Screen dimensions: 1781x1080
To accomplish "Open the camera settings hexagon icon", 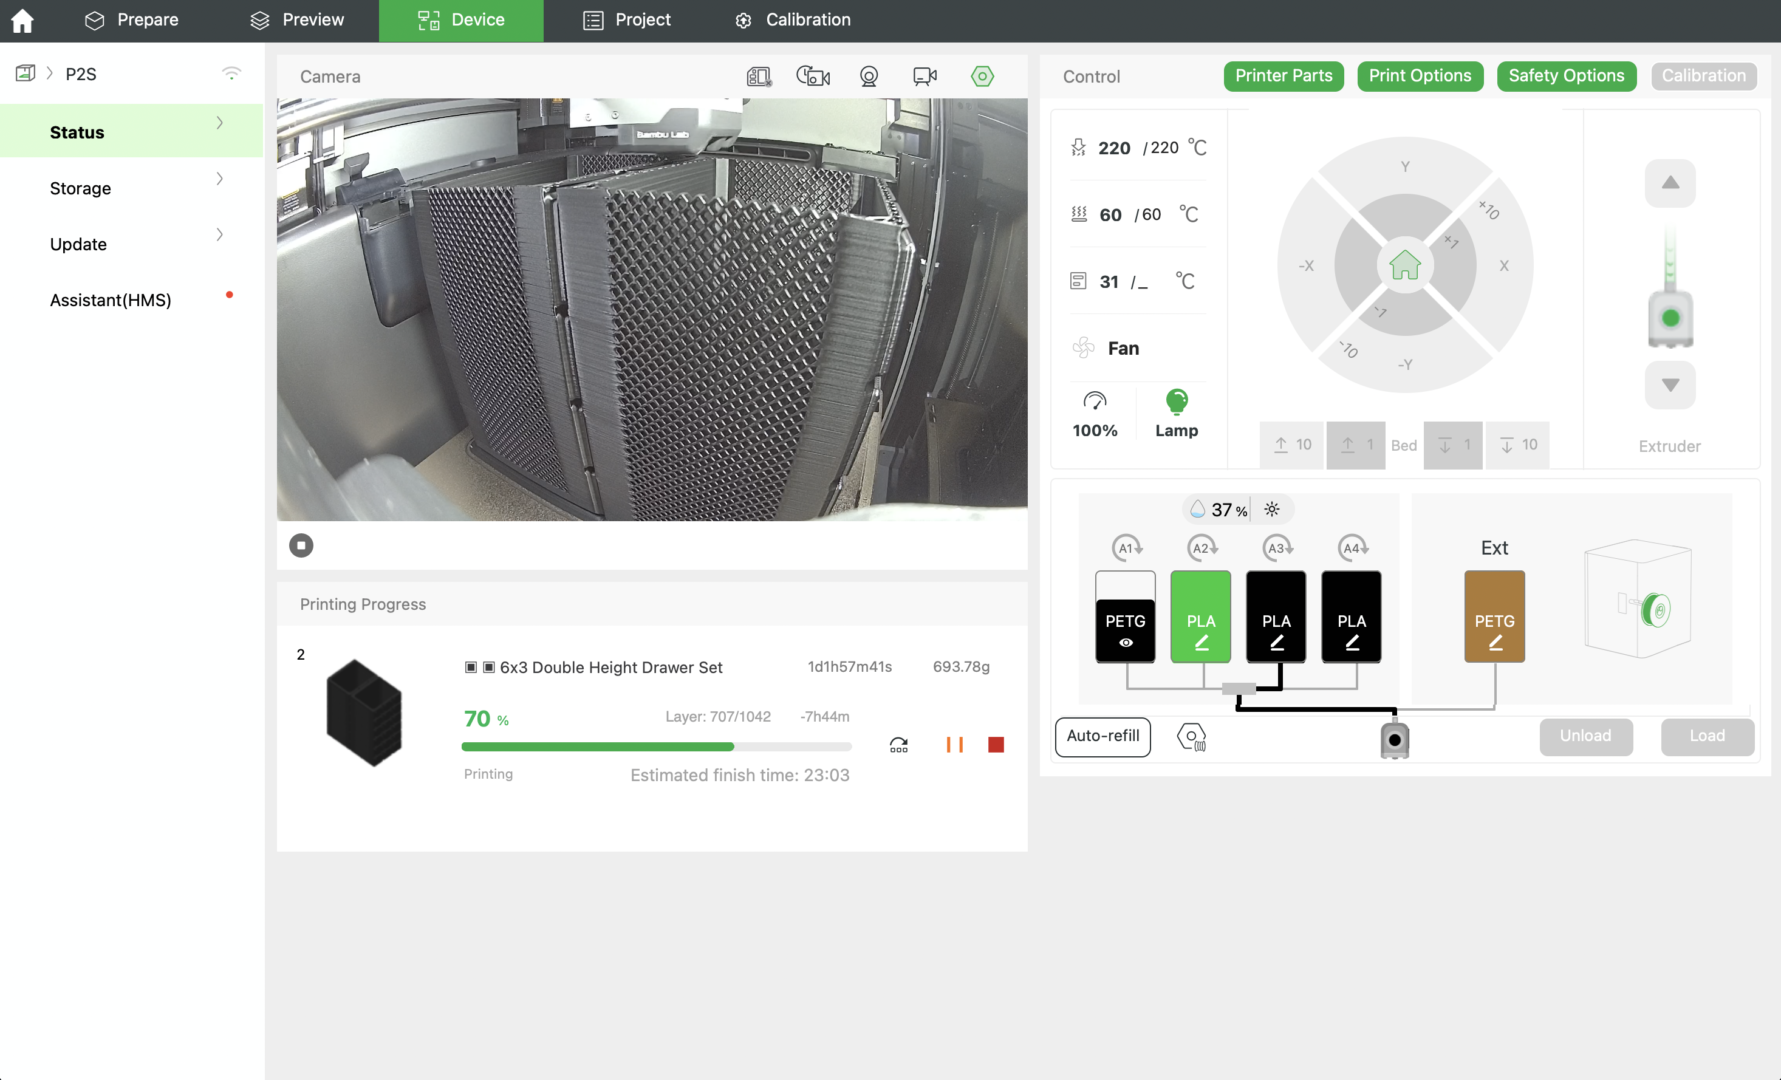I will coord(982,77).
